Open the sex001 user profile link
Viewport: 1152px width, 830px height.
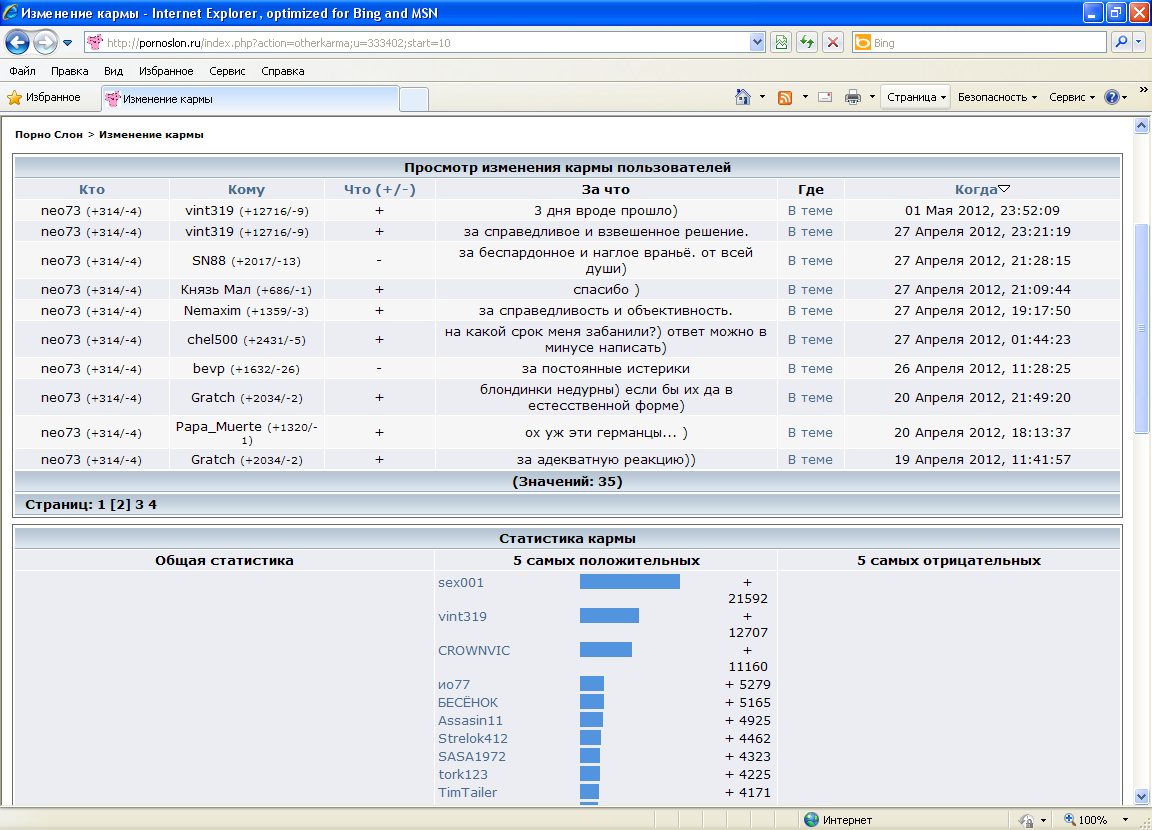[460, 582]
